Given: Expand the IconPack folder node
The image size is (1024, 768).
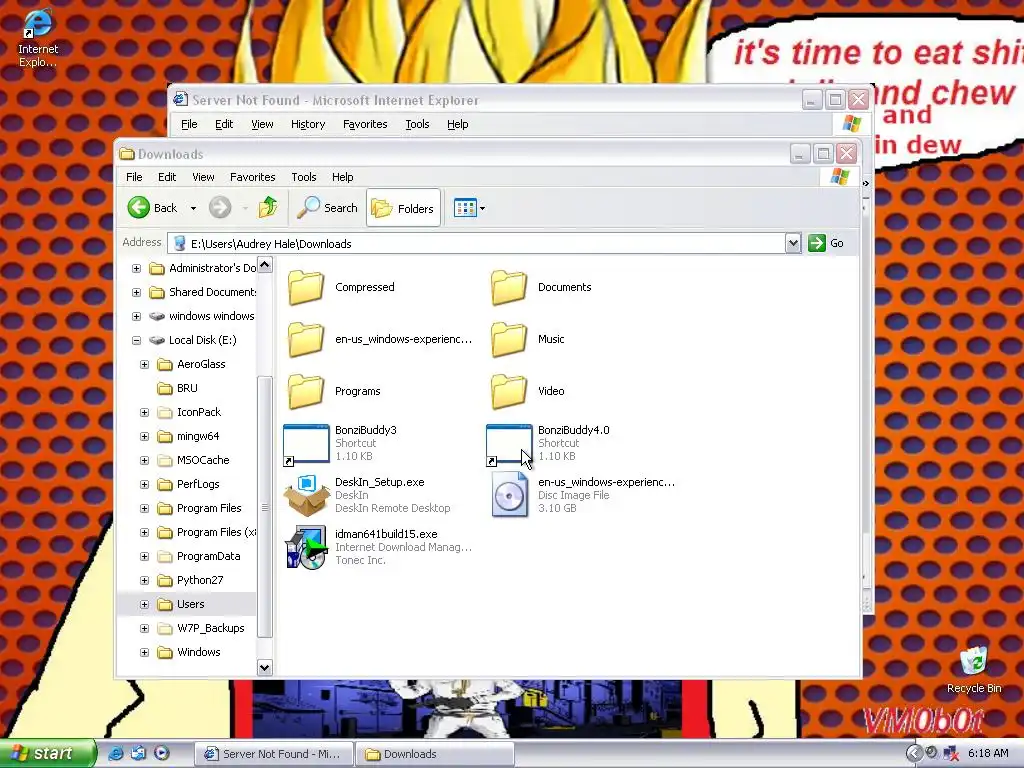Looking at the screenshot, I should (144, 412).
